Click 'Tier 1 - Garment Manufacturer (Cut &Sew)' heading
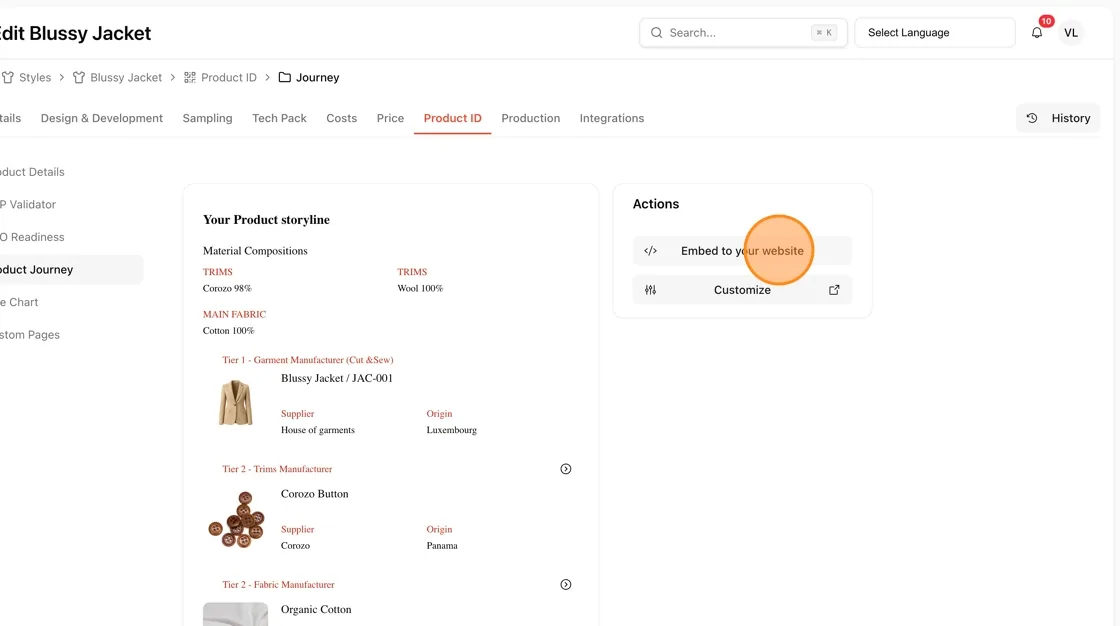 coord(307,360)
